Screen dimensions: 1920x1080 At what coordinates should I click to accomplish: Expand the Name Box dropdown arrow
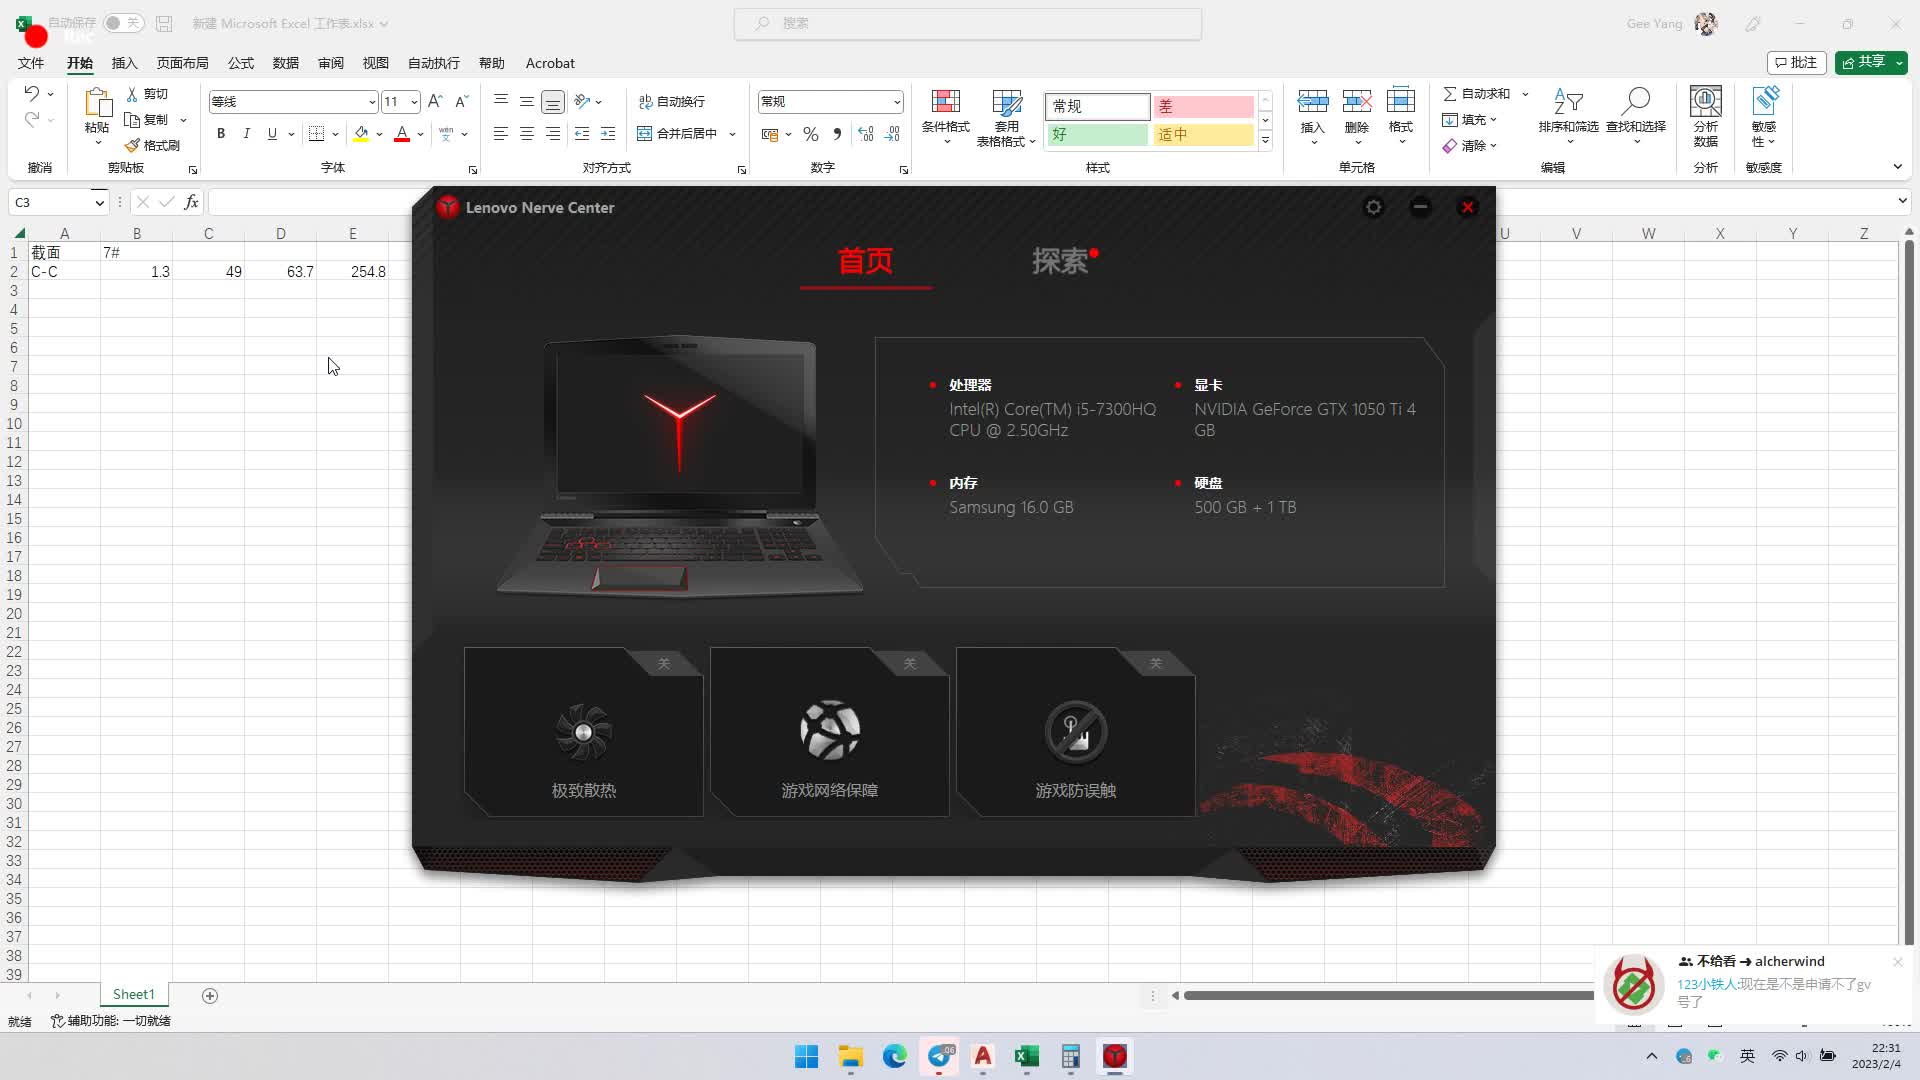99,203
